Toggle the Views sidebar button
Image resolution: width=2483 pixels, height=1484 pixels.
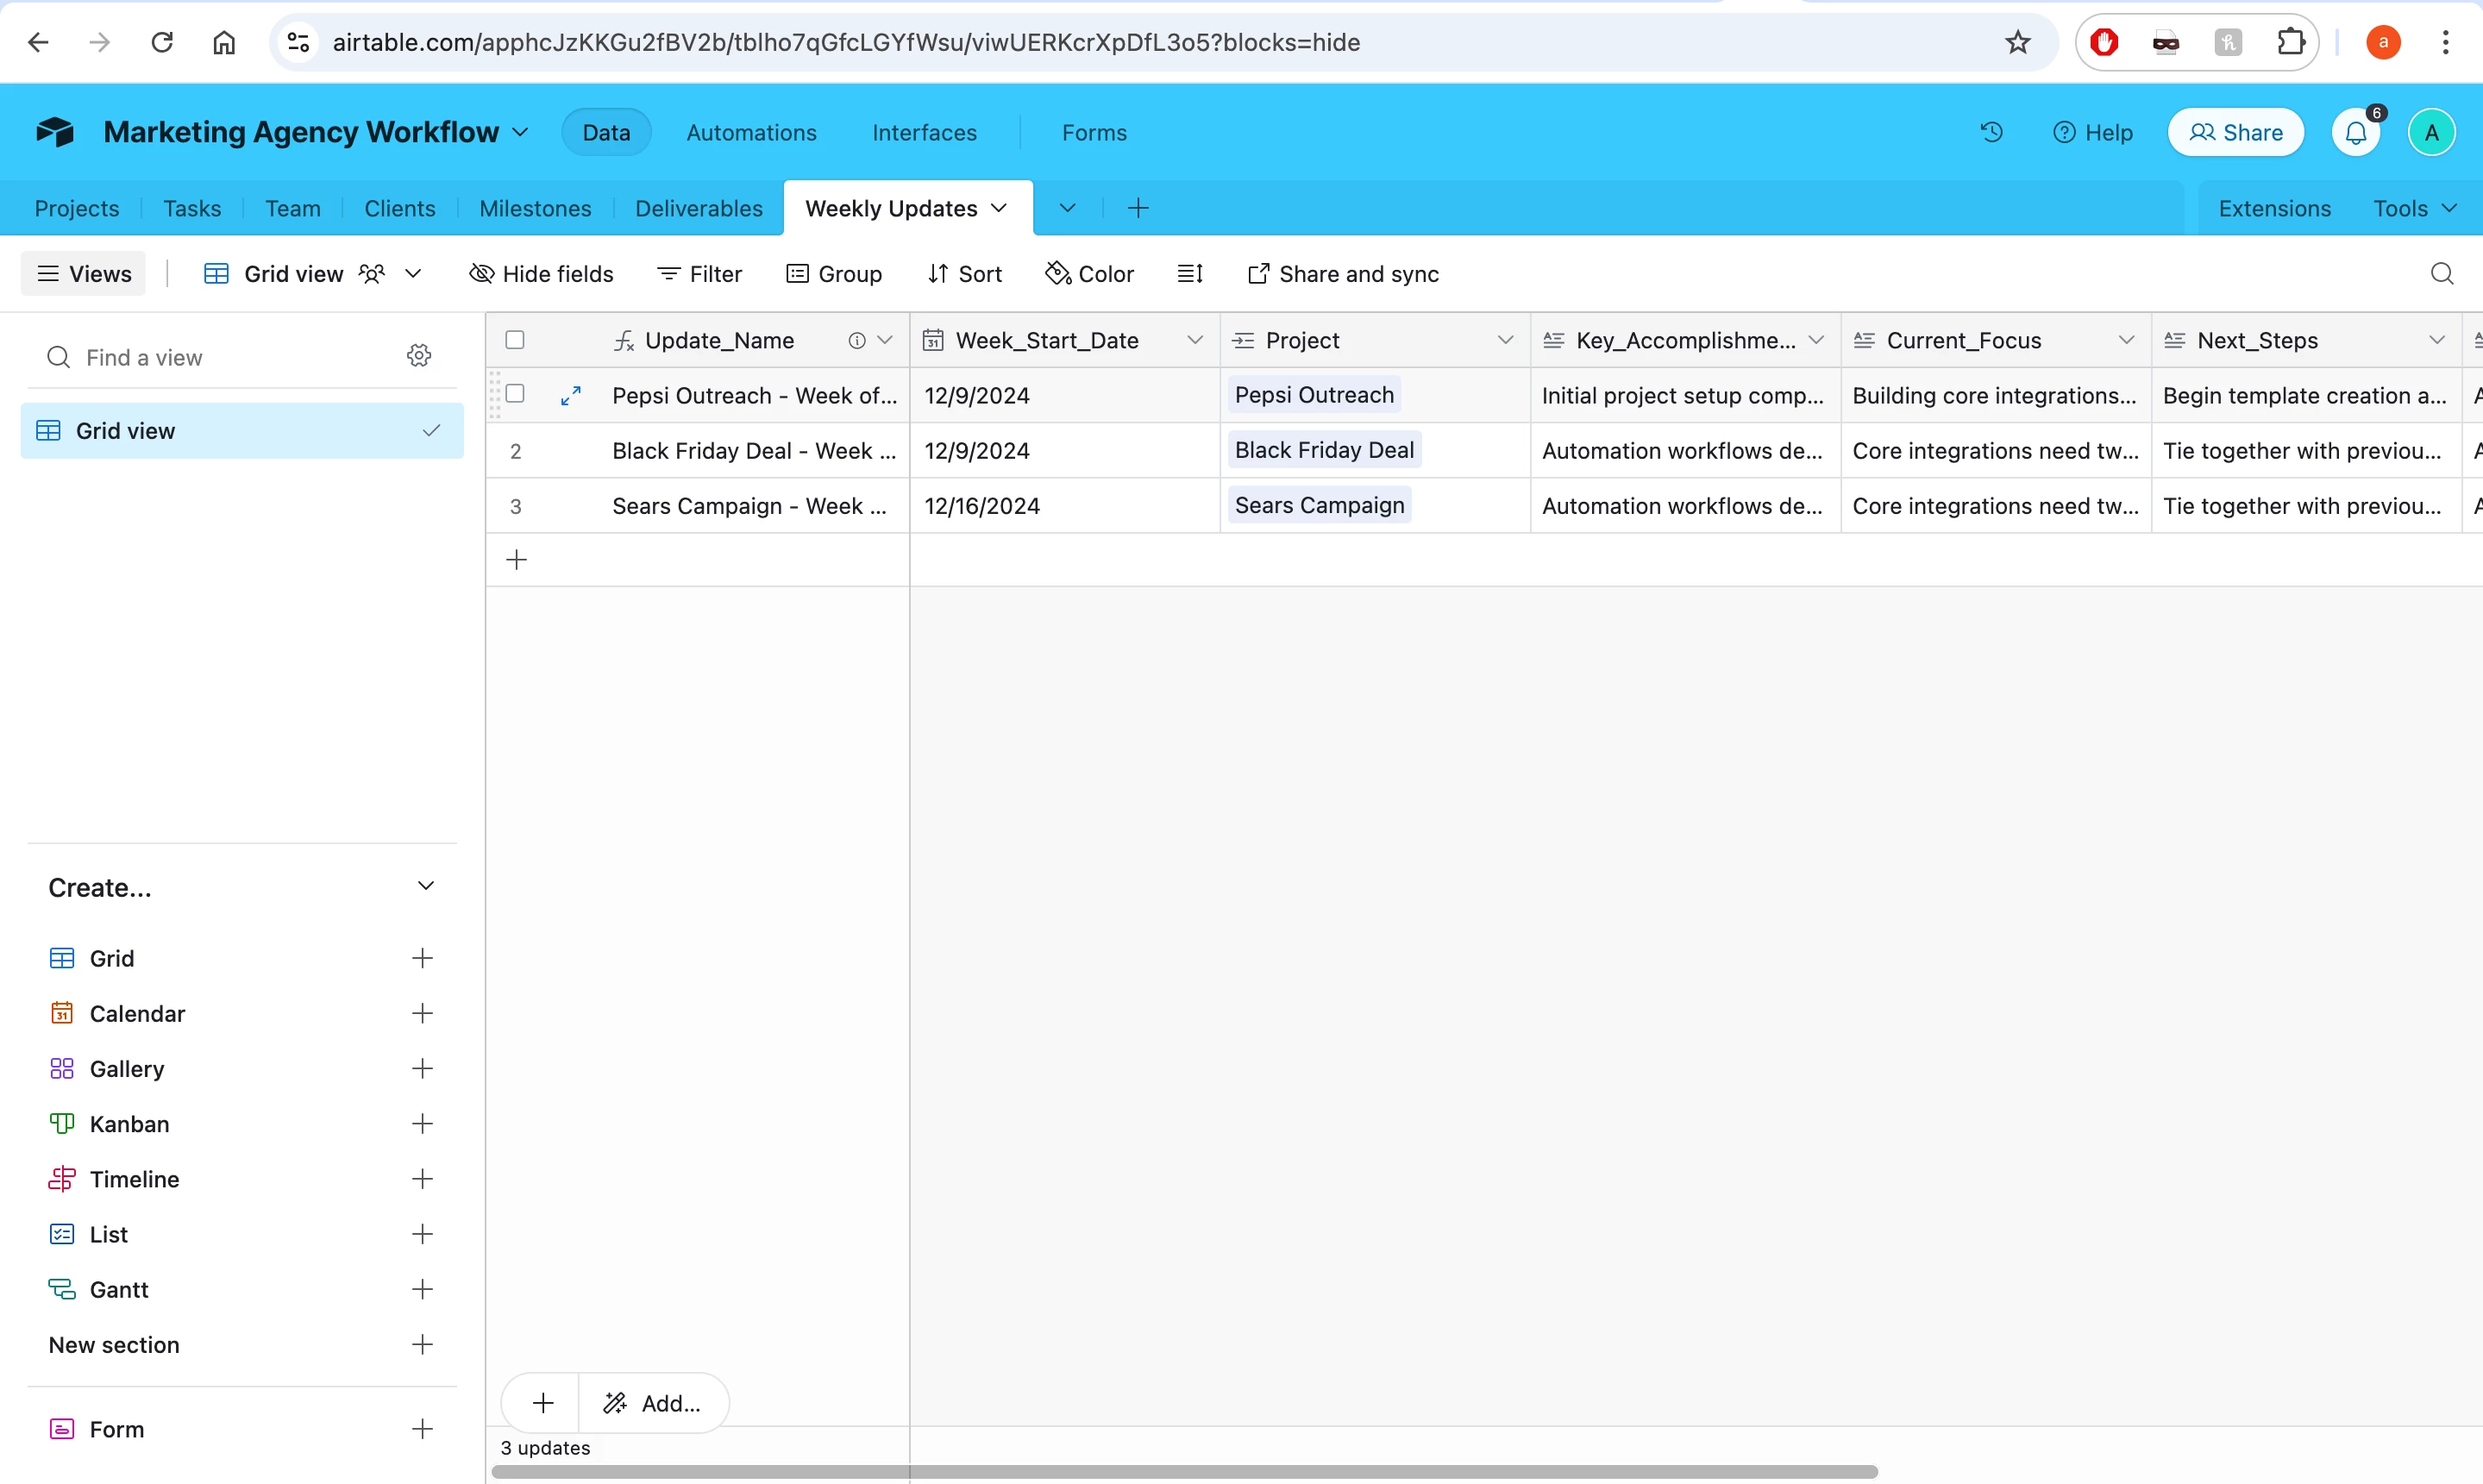click(x=84, y=274)
